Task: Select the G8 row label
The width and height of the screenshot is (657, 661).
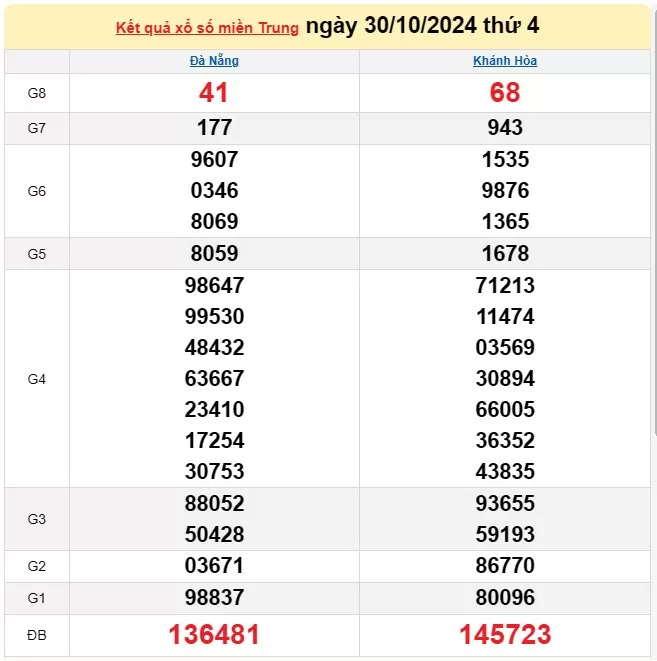Action: [37, 93]
